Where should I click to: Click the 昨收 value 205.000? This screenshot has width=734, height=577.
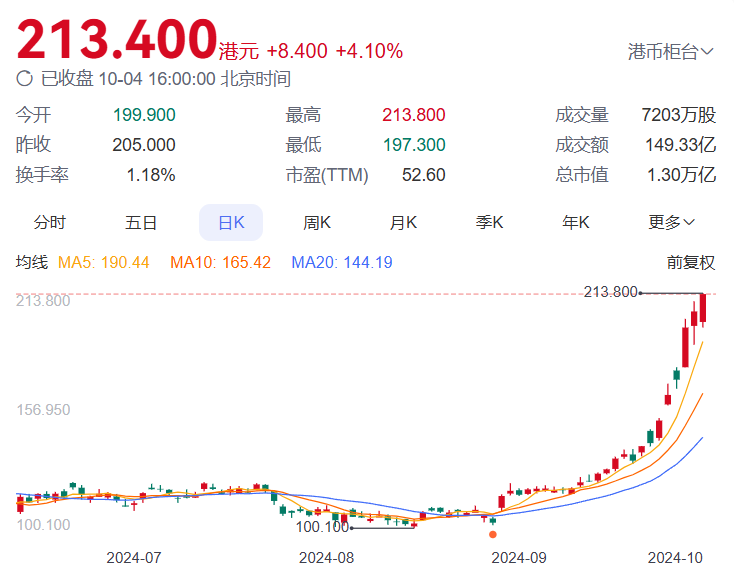coord(144,145)
